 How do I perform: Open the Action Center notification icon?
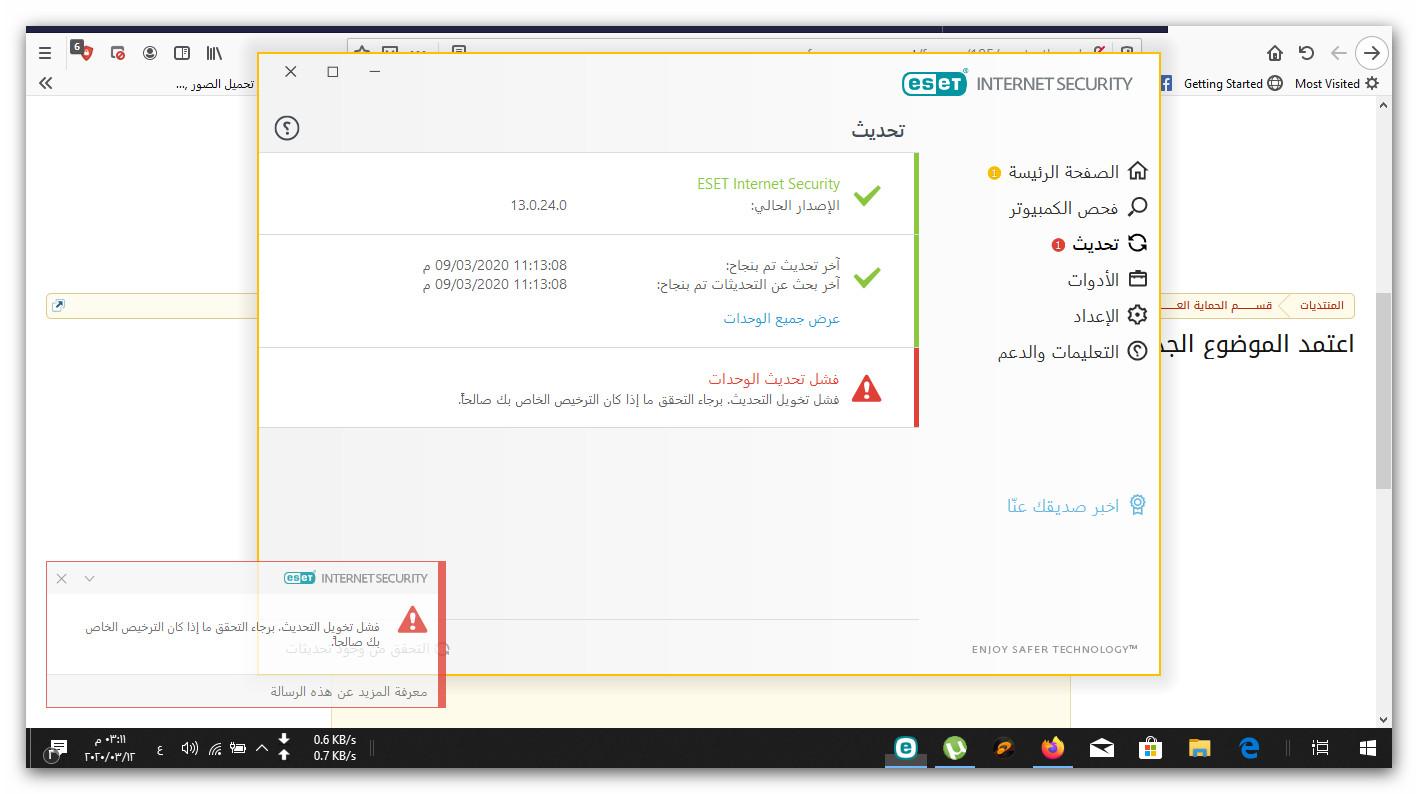pos(56,749)
